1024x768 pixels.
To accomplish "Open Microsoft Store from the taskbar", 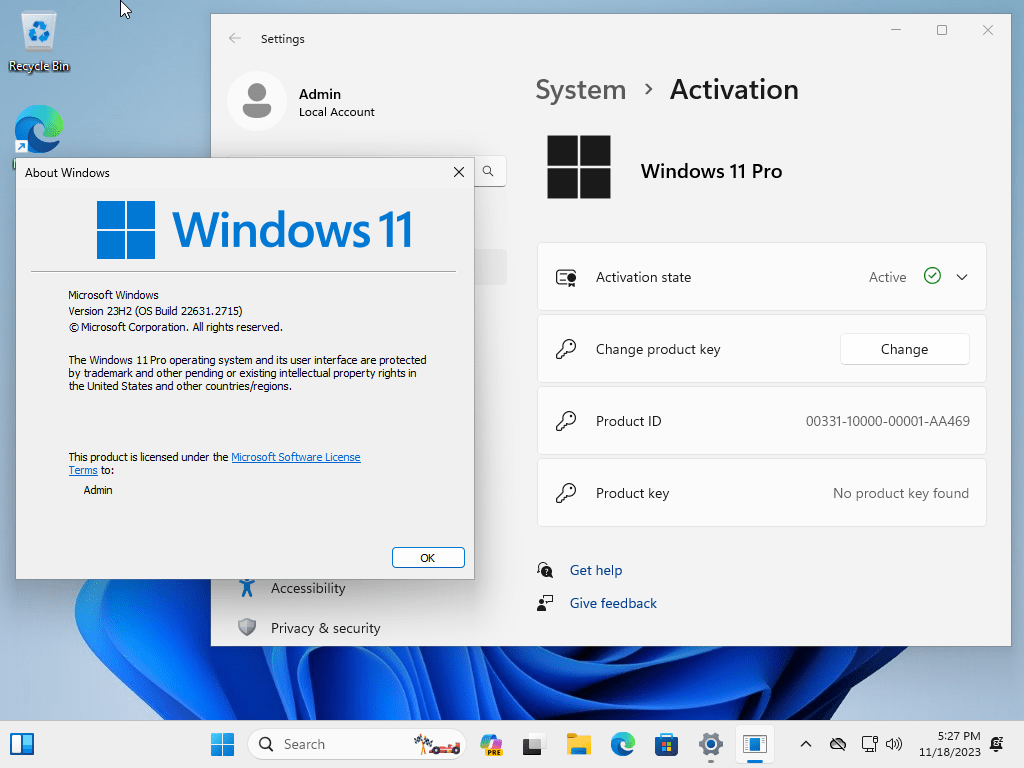I will [666, 744].
